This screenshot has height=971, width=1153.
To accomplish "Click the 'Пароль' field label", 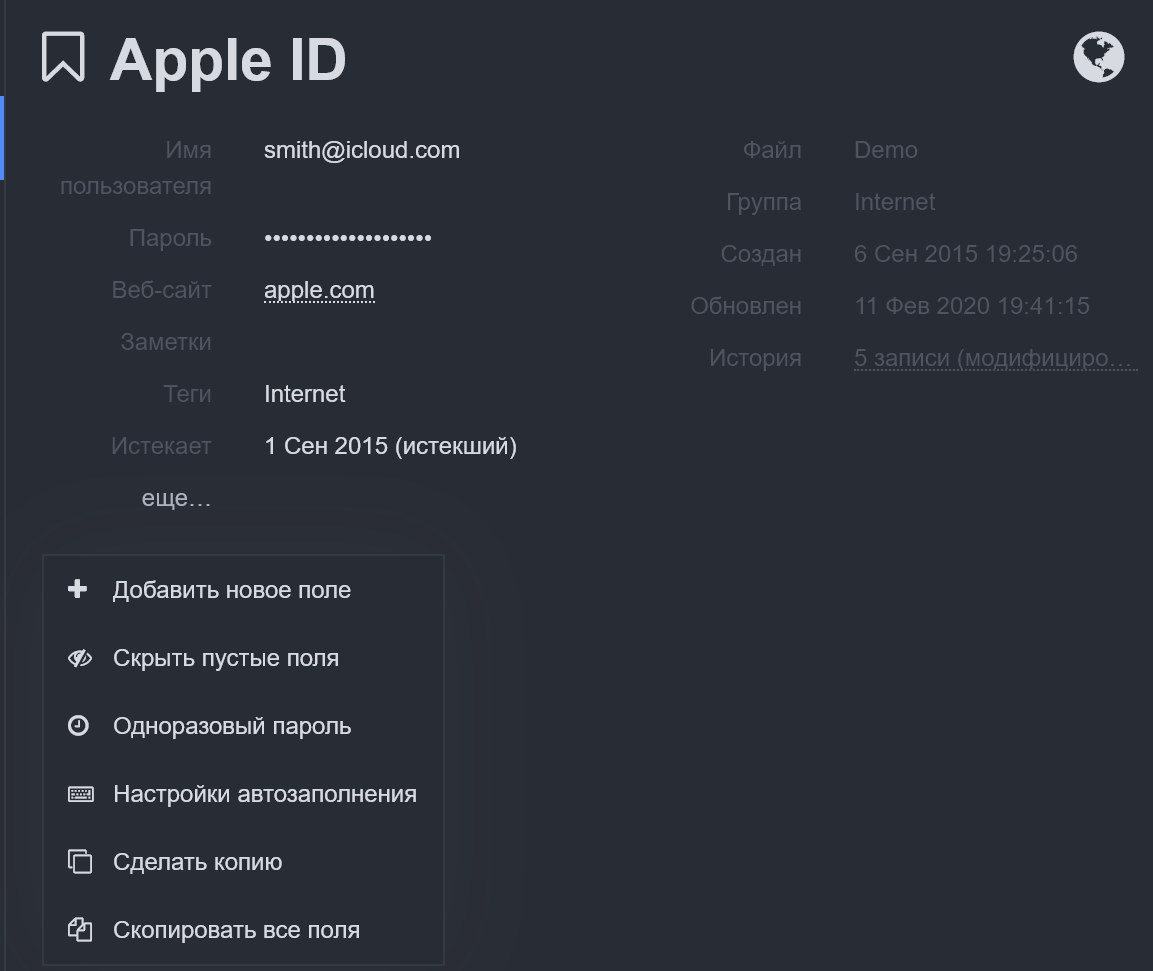I will coord(170,238).
